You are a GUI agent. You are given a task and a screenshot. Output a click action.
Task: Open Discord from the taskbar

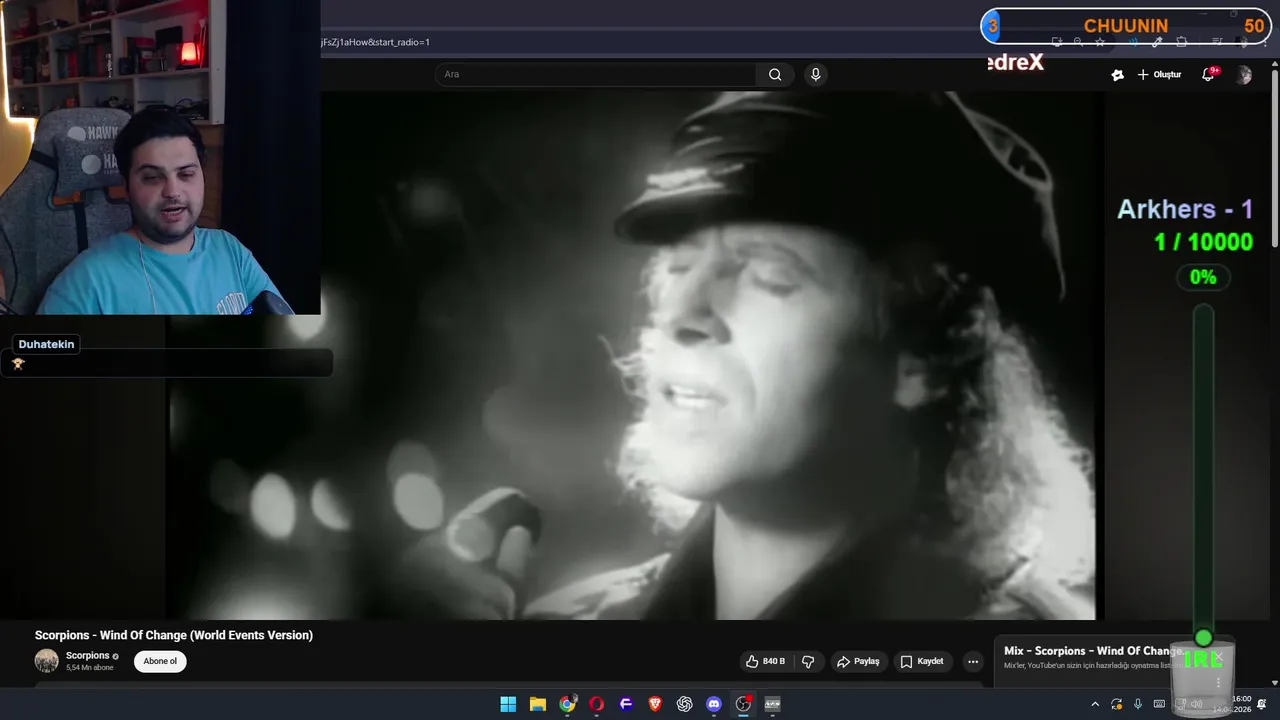pos(714,704)
